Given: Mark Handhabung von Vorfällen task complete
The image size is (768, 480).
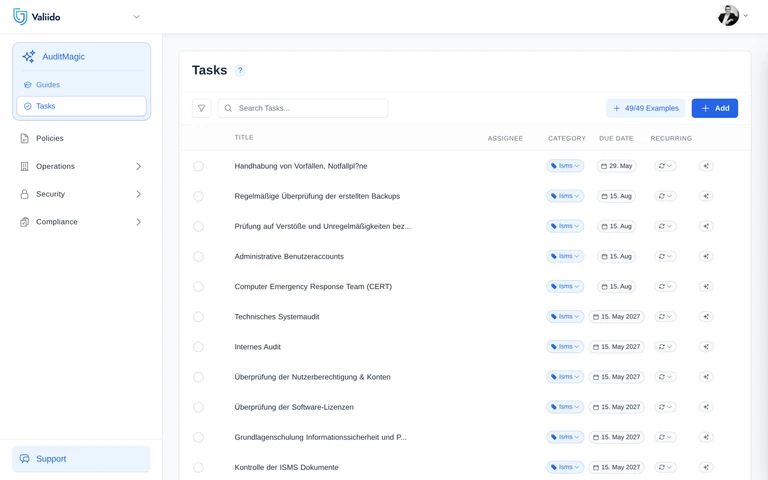Looking at the screenshot, I should pyautogui.click(x=198, y=166).
